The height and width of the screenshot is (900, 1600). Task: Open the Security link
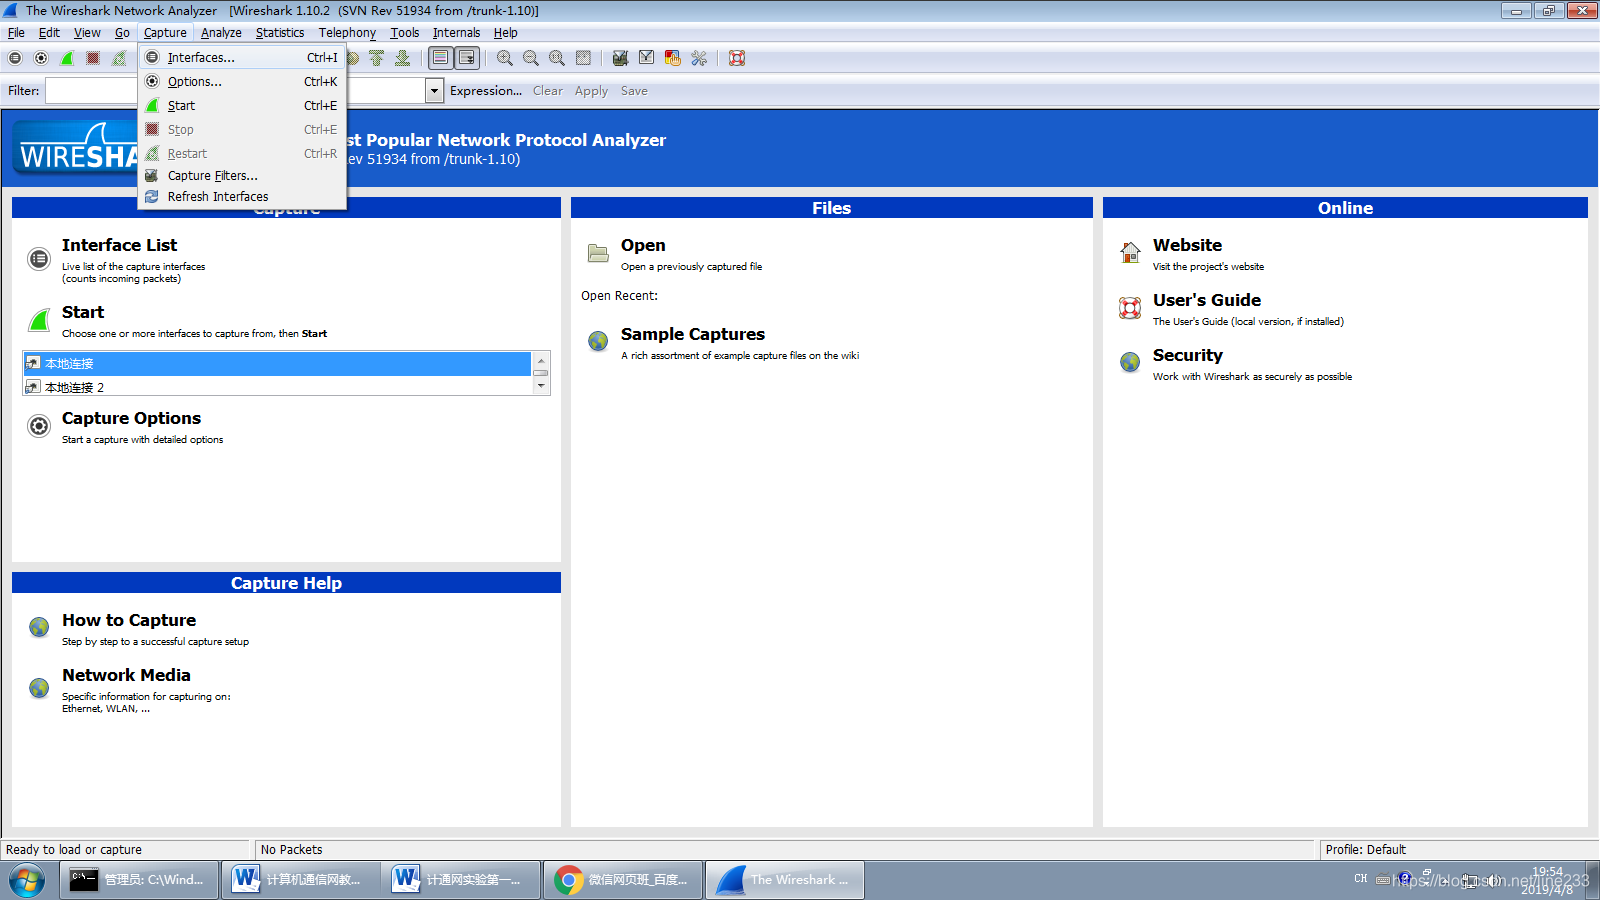(x=1188, y=355)
